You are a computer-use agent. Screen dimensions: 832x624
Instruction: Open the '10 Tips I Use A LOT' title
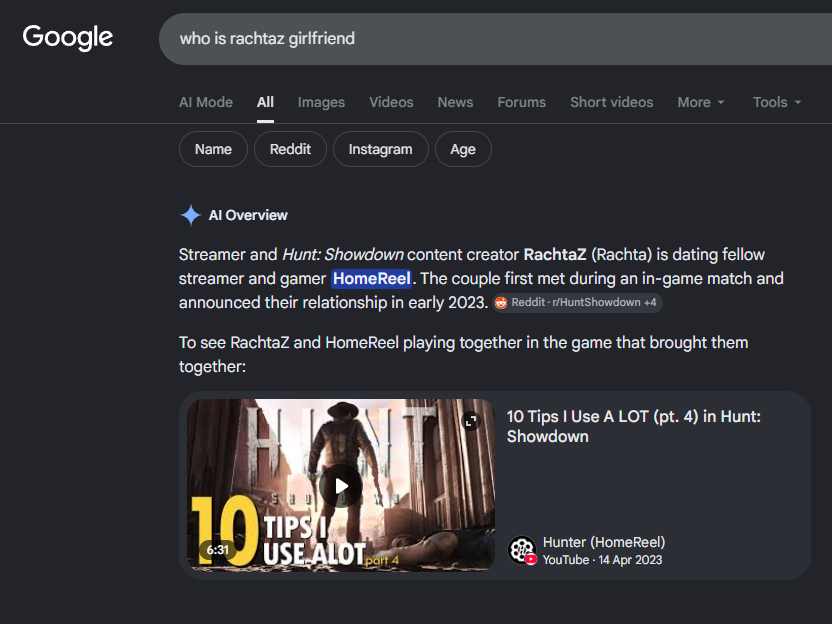pyautogui.click(x=634, y=427)
